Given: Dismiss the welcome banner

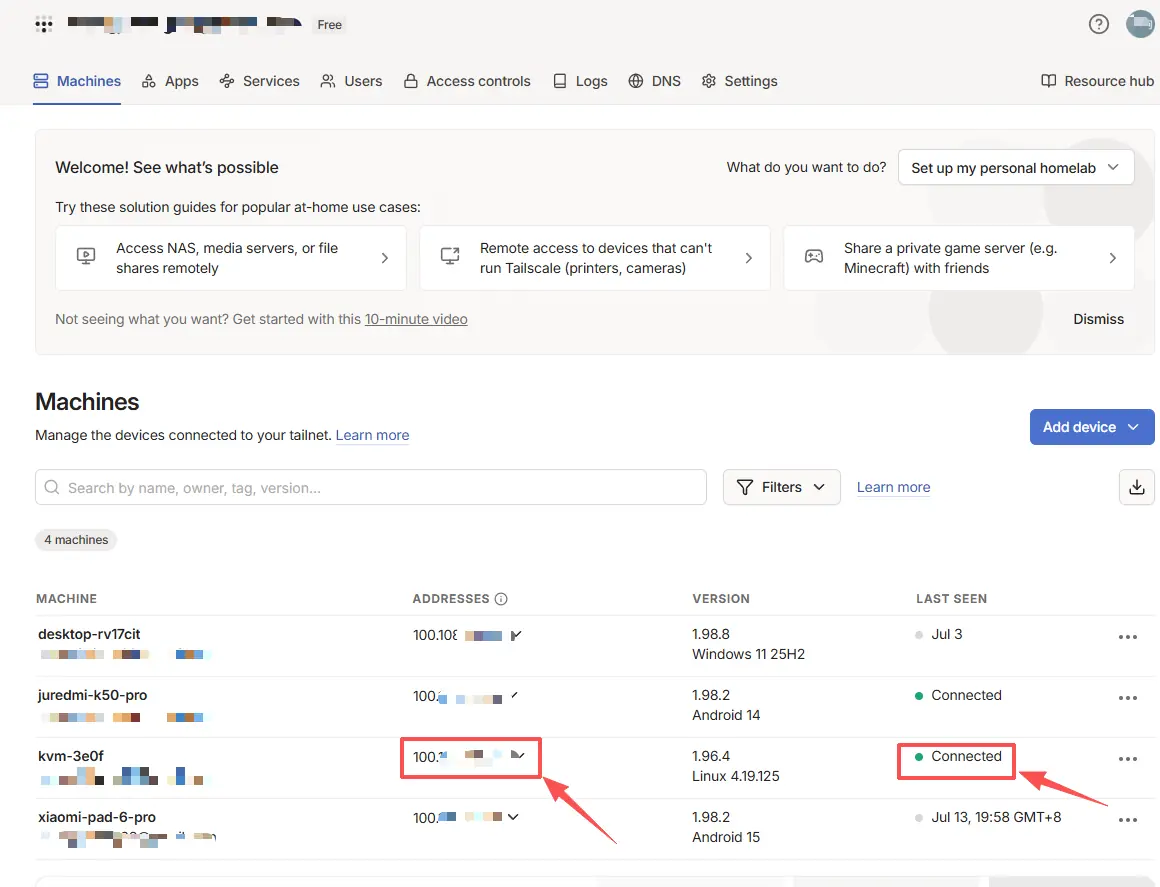Looking at the screenshot, I should tap(1099, 320).
